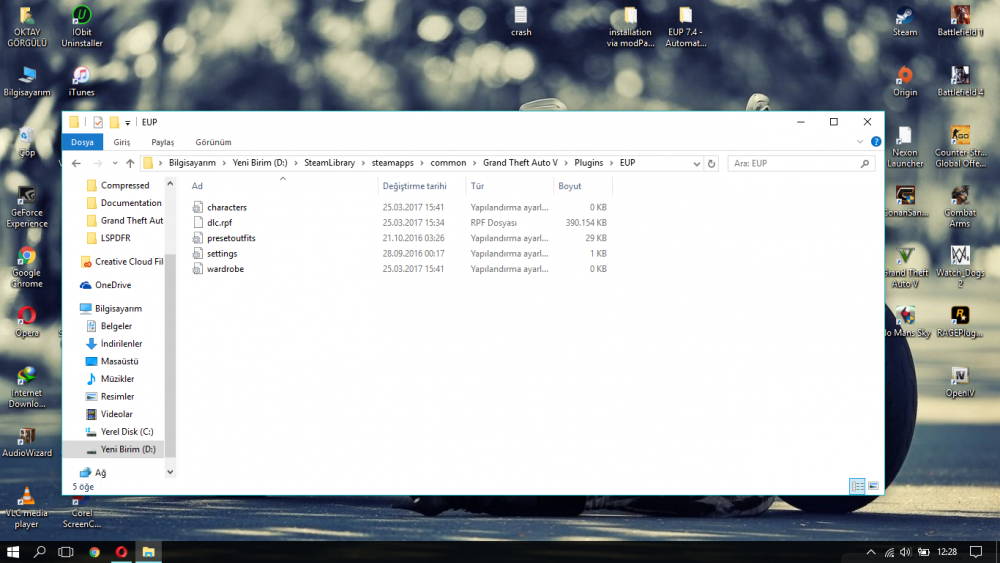Expand chevron after Grand Theft Auto V breadcrumb
Image resolution: width=1000 pixels, height=563 pixels.
(566, 163)
